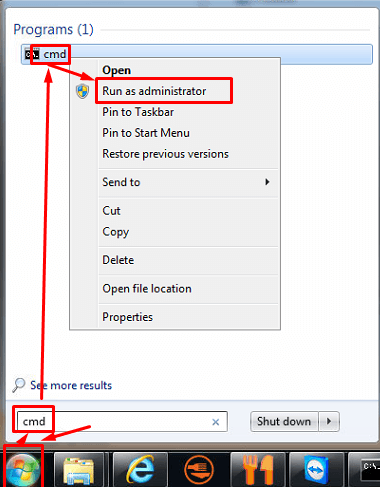The height and width of the screenshot is (487, 380).
Task: Click the orange round fork-and-plate taskbar icon
Action: point(199,470)
